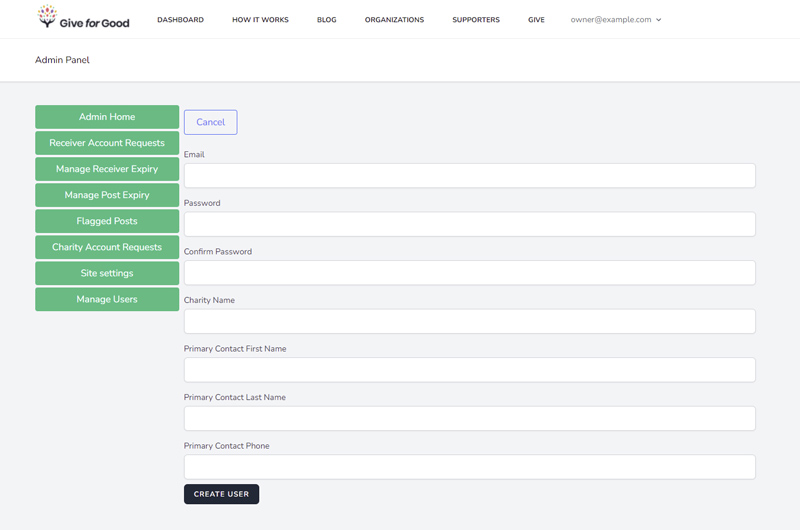Submit with the Create User button
This screenshot has height=530, width=800.
221,494
